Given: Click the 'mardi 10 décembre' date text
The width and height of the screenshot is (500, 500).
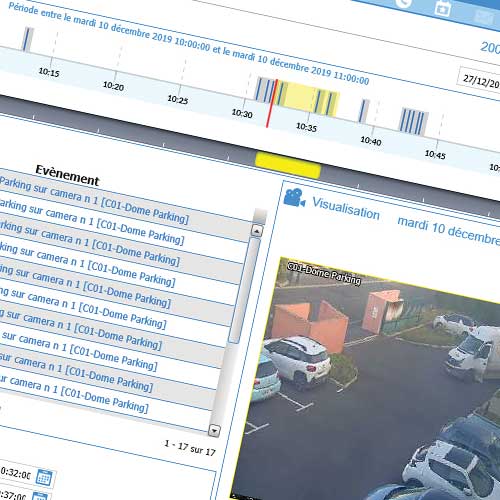Looking at the screenshot, I should [449, 230].
